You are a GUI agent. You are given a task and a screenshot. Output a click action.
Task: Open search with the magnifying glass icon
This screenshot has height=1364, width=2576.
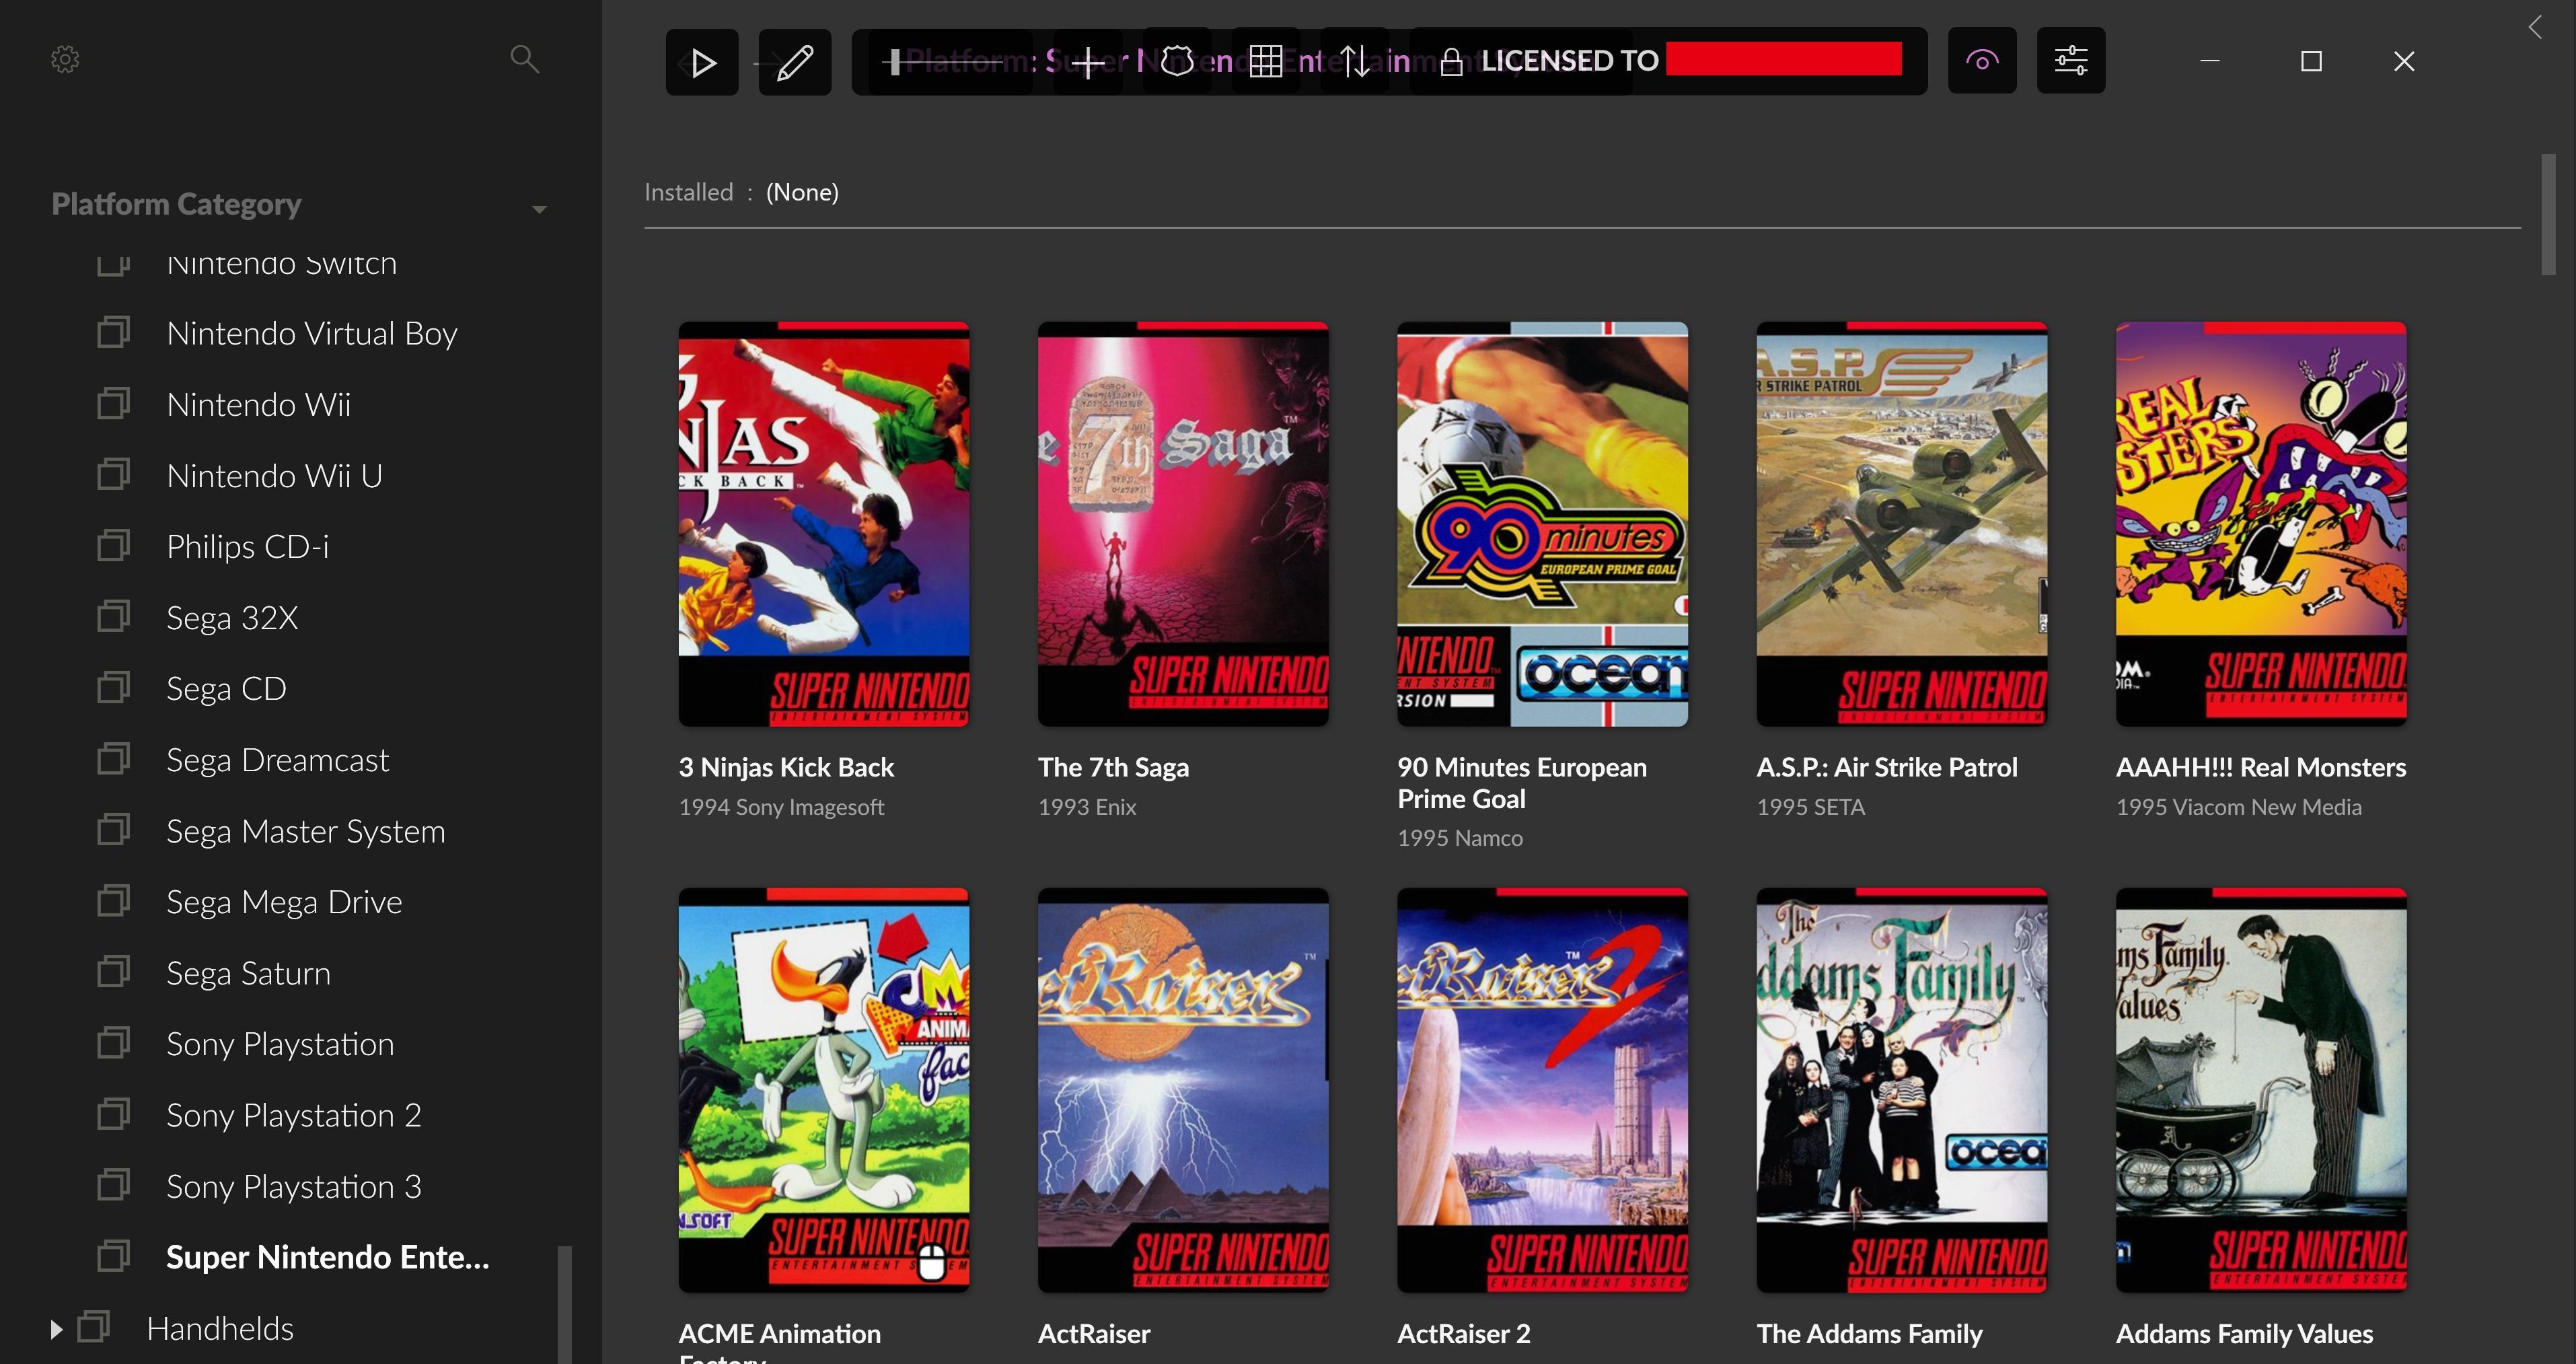[x=524, y=60]
